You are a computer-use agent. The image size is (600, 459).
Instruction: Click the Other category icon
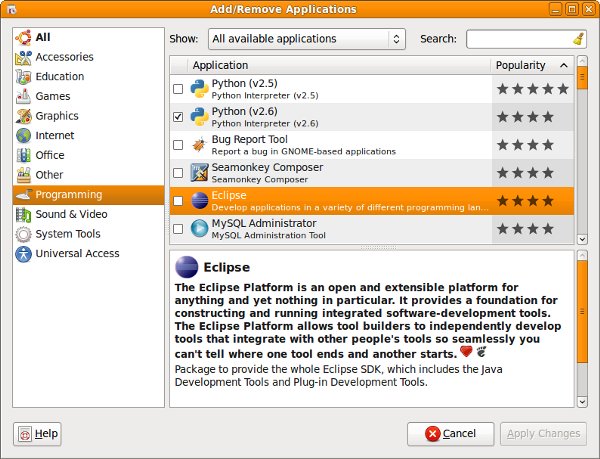click(x=23, y=175)
